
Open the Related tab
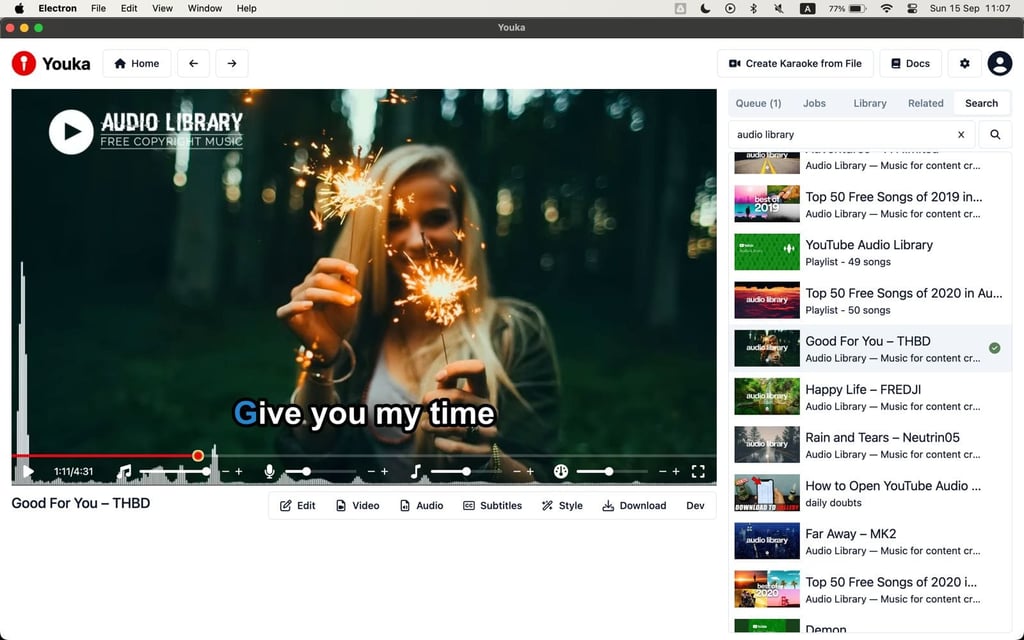pos(925,103)
